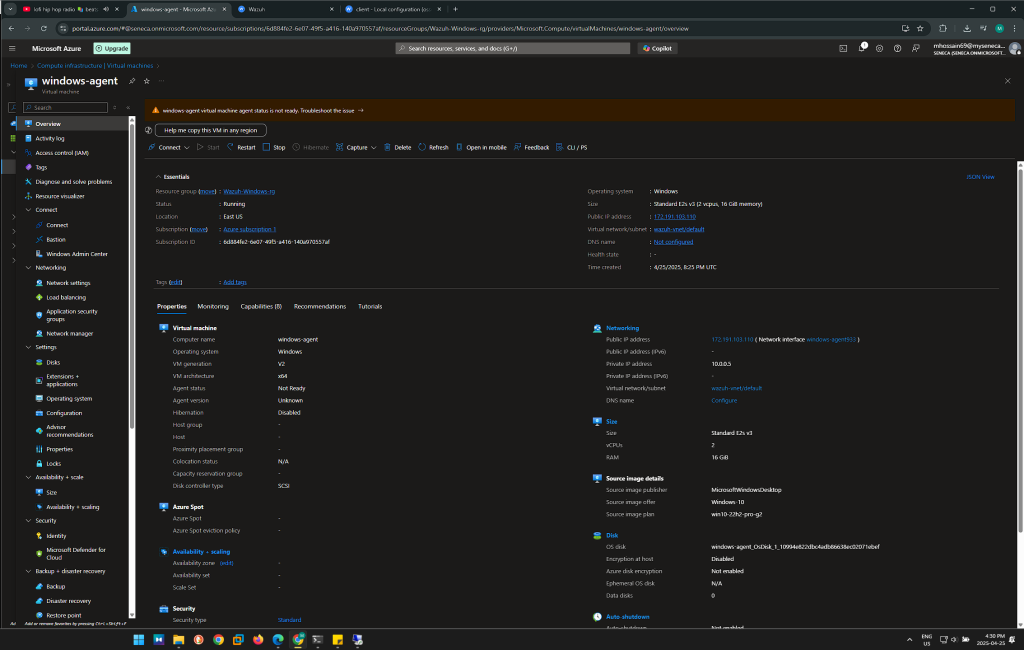Image resolution: width=1024 pixels, height=650 pixels.
Task: Collapse the Settings group in the sidebar
Action: (x=28, y=348)
